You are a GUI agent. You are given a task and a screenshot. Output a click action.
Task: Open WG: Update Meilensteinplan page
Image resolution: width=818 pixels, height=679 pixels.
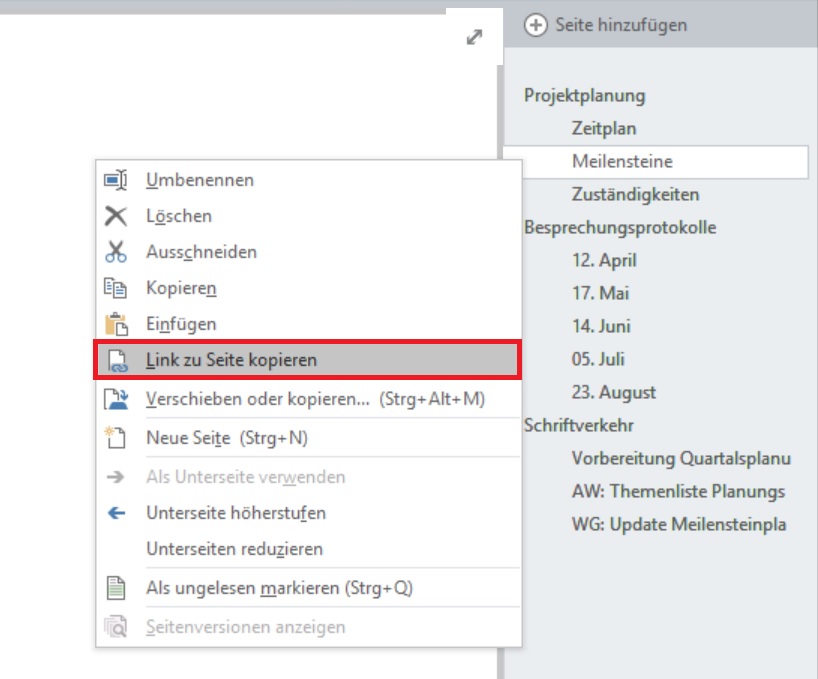pyautogui.click(x=678, y=525)
